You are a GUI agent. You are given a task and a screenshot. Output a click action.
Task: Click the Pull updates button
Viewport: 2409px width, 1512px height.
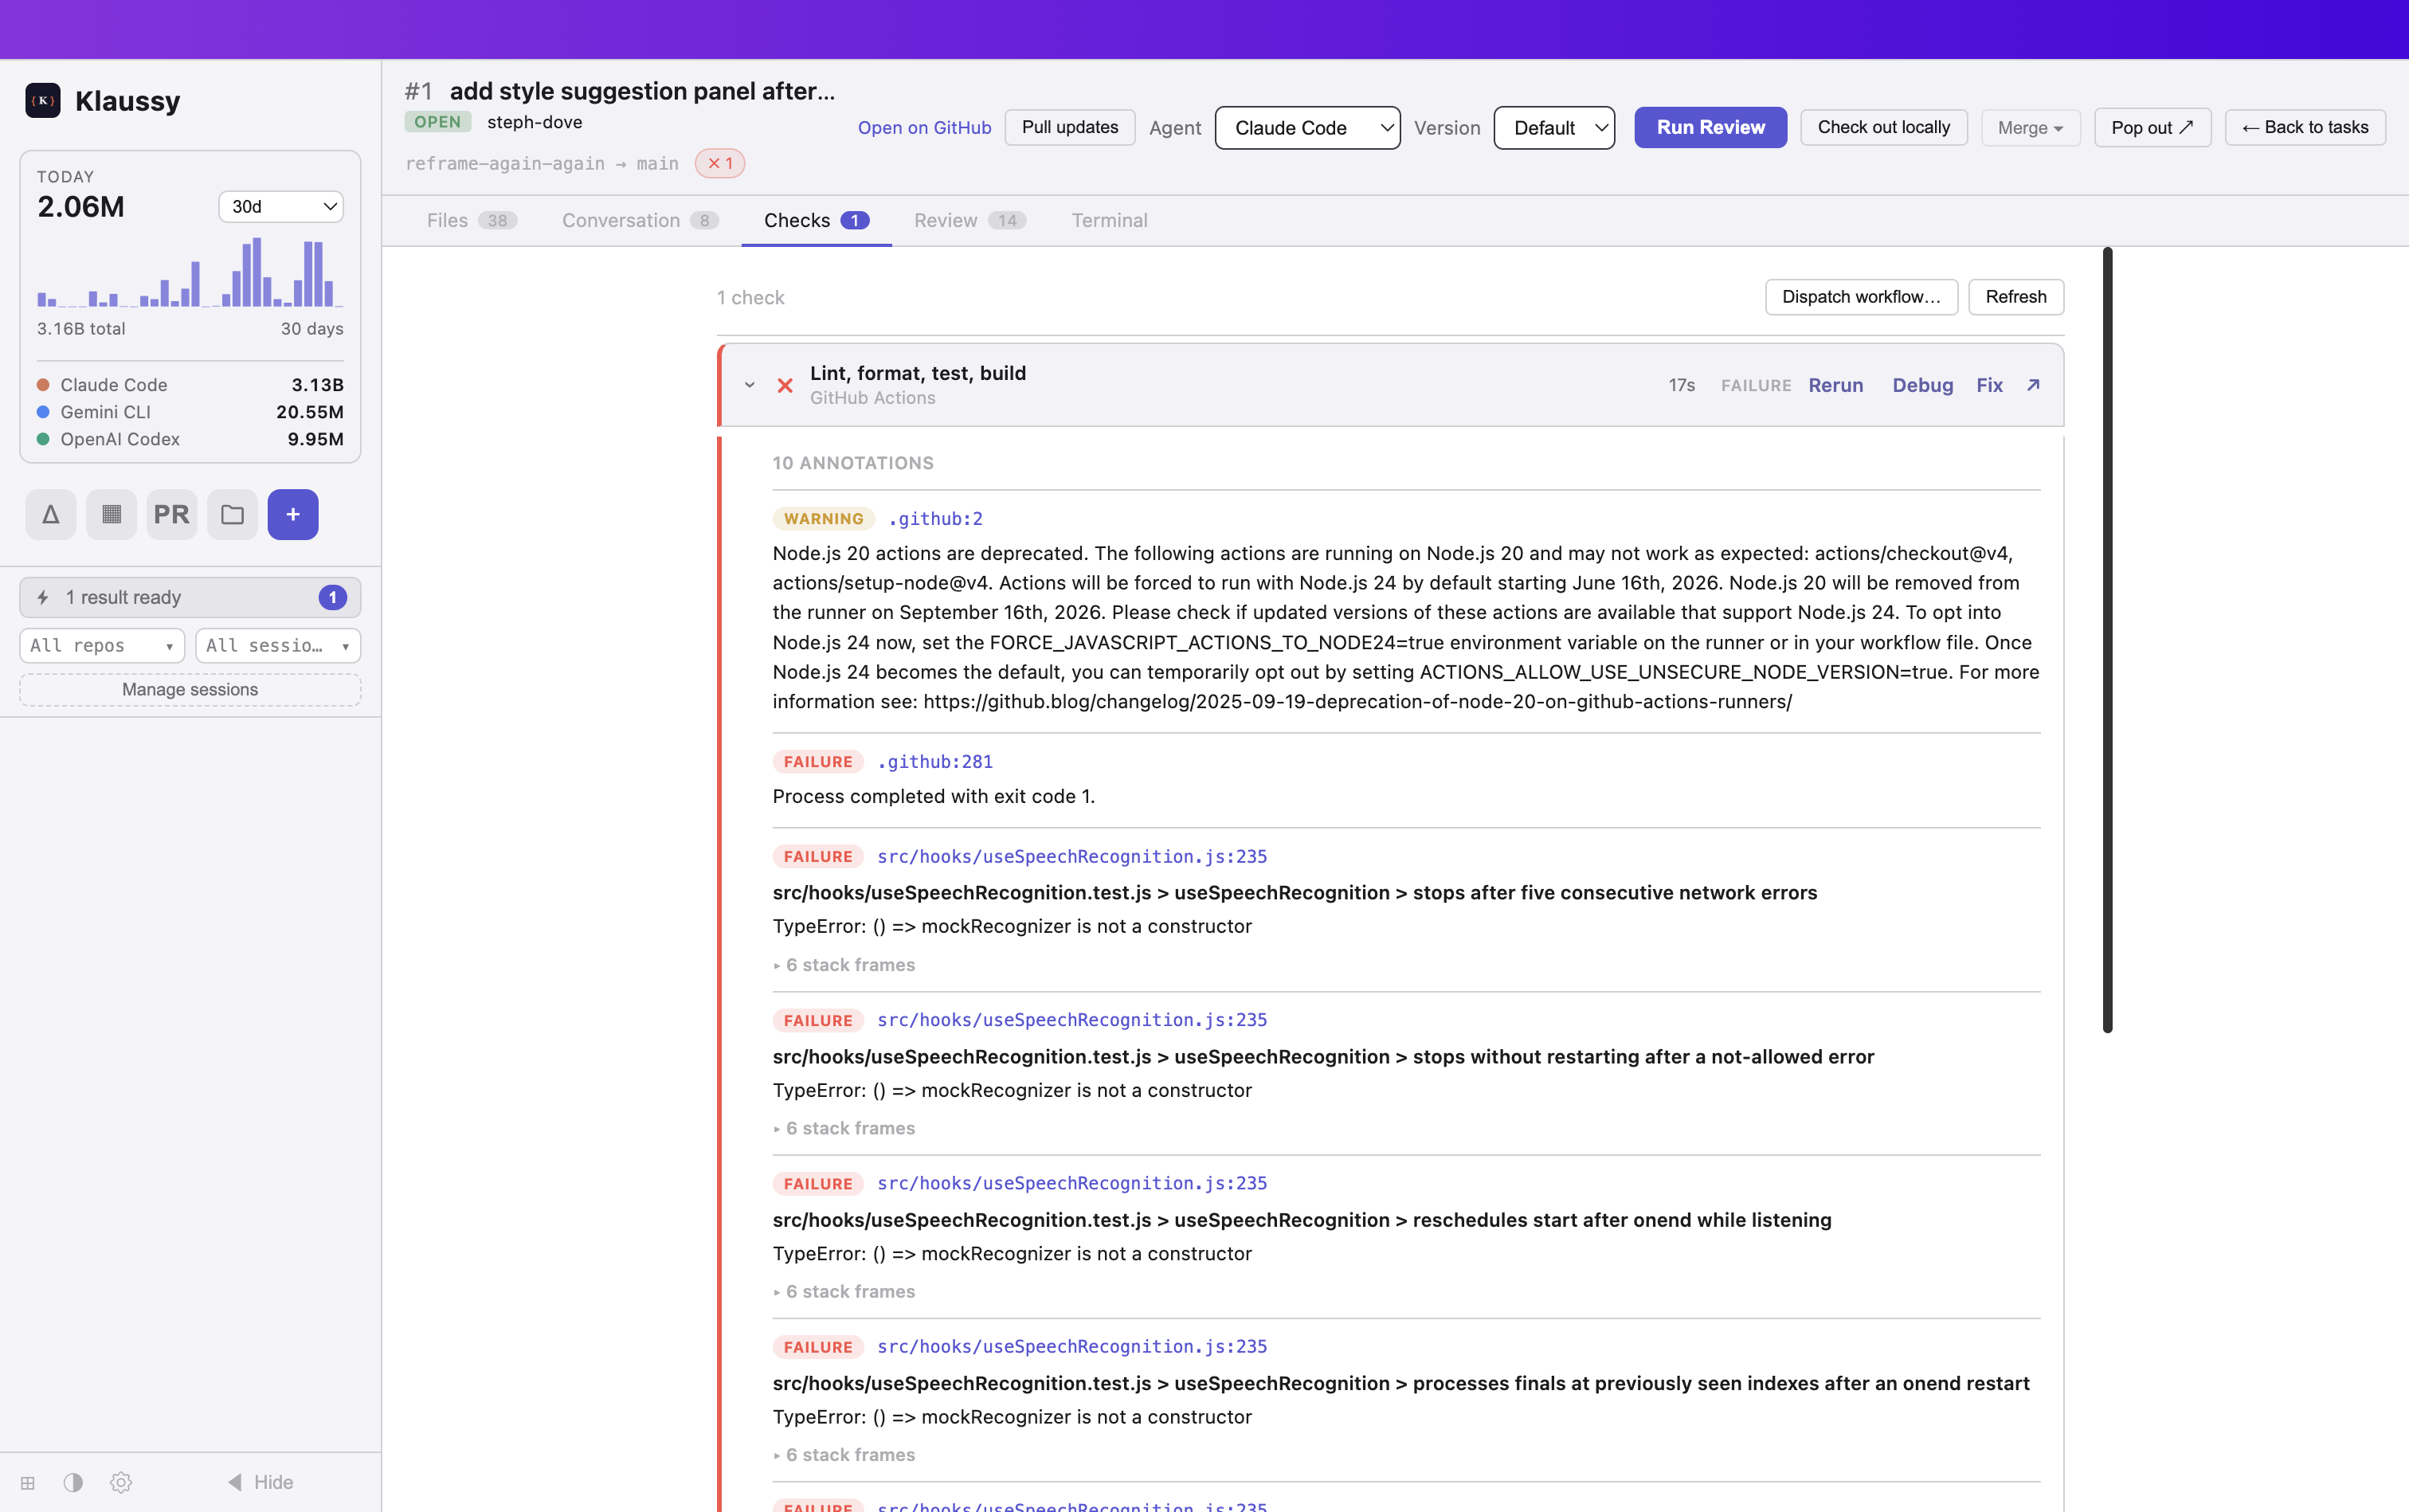(x=1069, y=128)
